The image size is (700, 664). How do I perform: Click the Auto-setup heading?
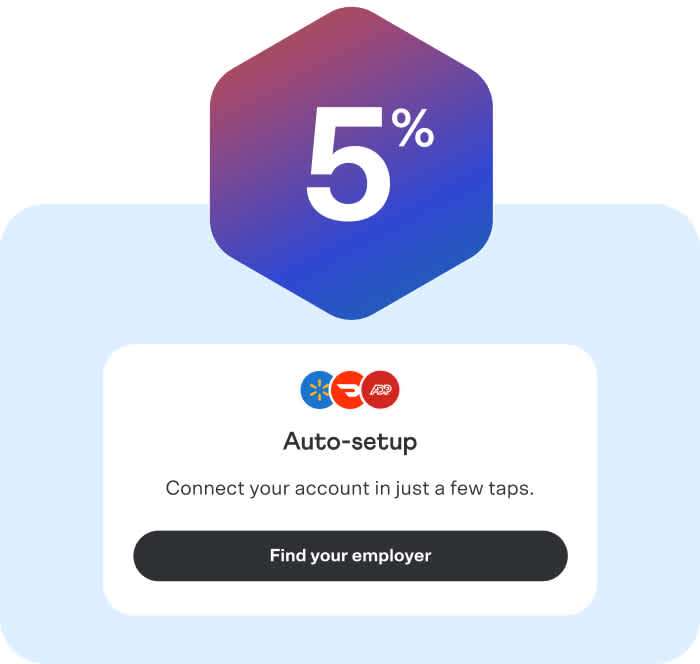350,443
